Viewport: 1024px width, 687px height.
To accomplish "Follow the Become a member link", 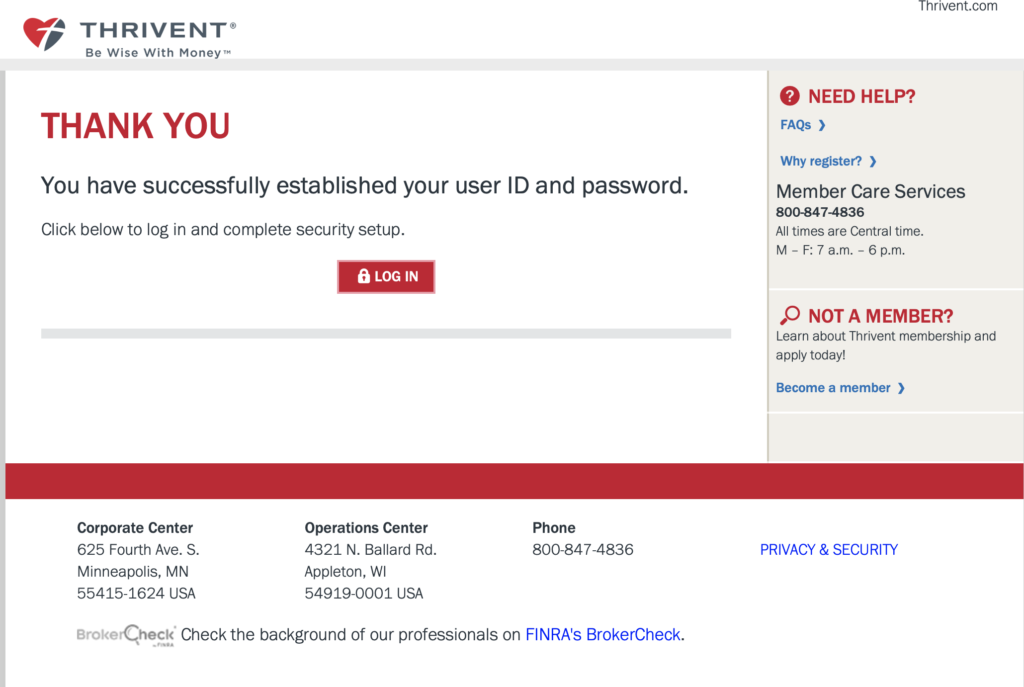I will coord(833,388).
